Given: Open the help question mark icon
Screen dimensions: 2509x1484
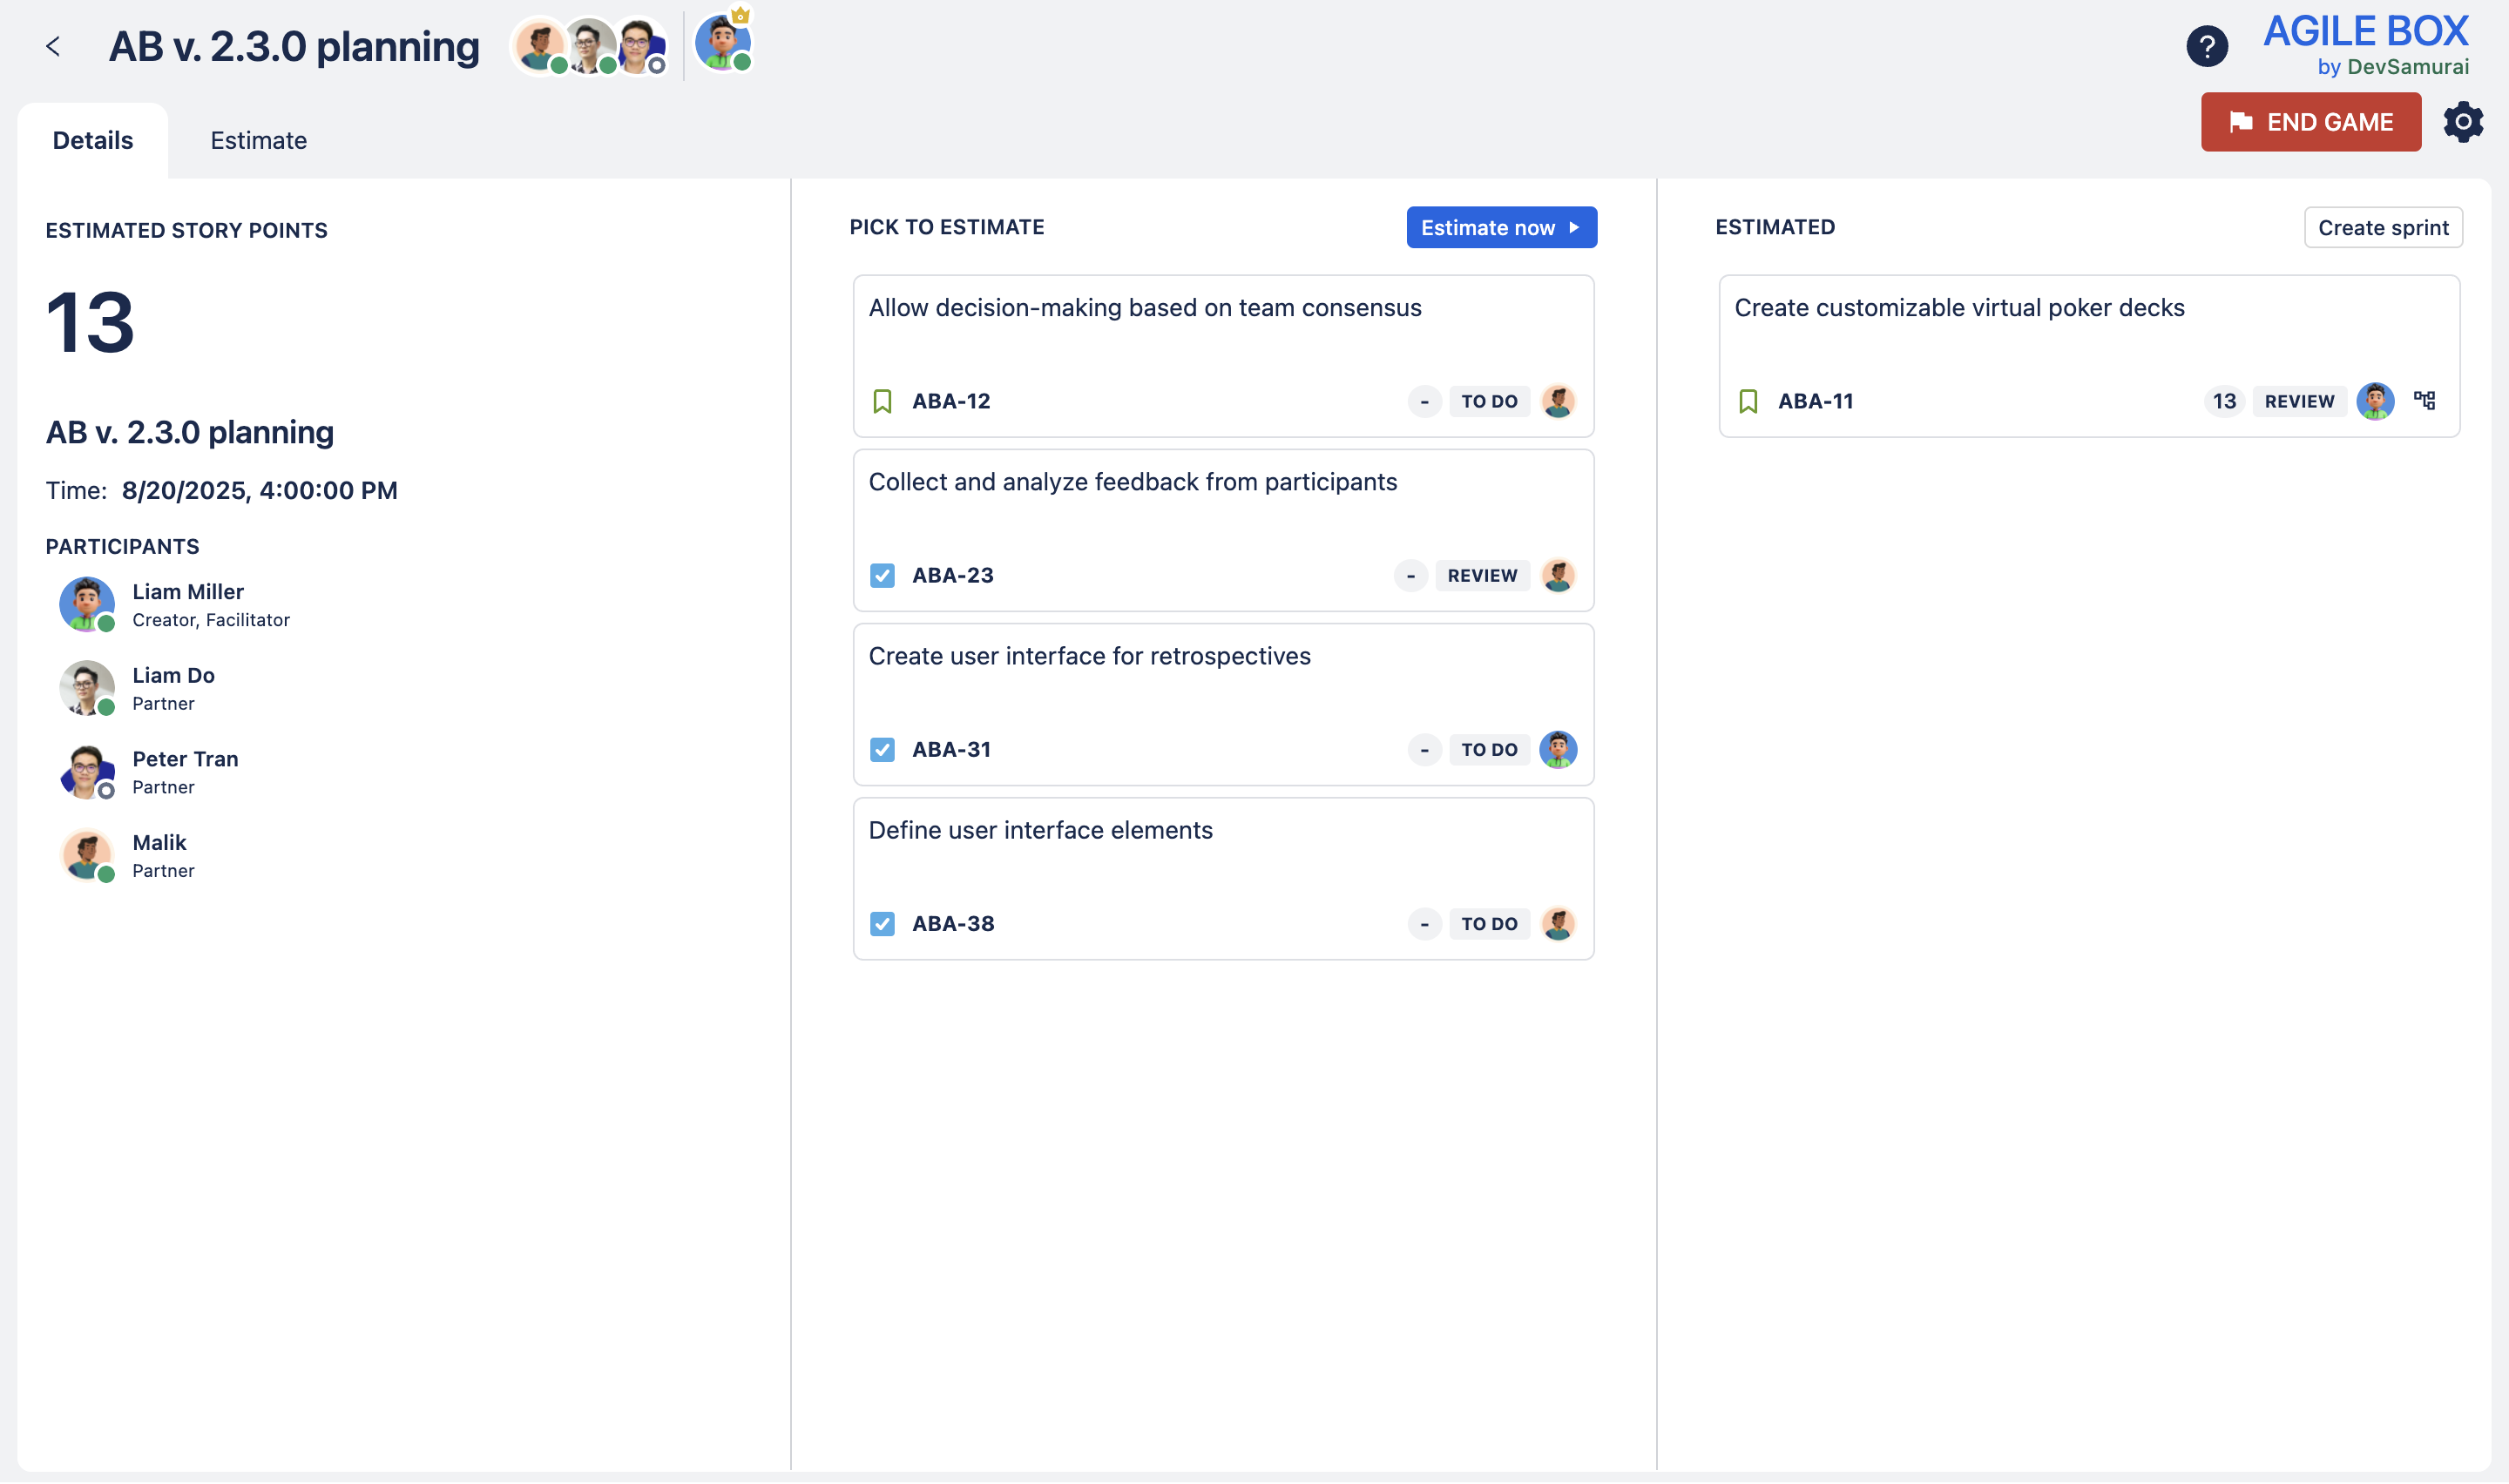Looking at the screenshot, I should point(2206,46).
